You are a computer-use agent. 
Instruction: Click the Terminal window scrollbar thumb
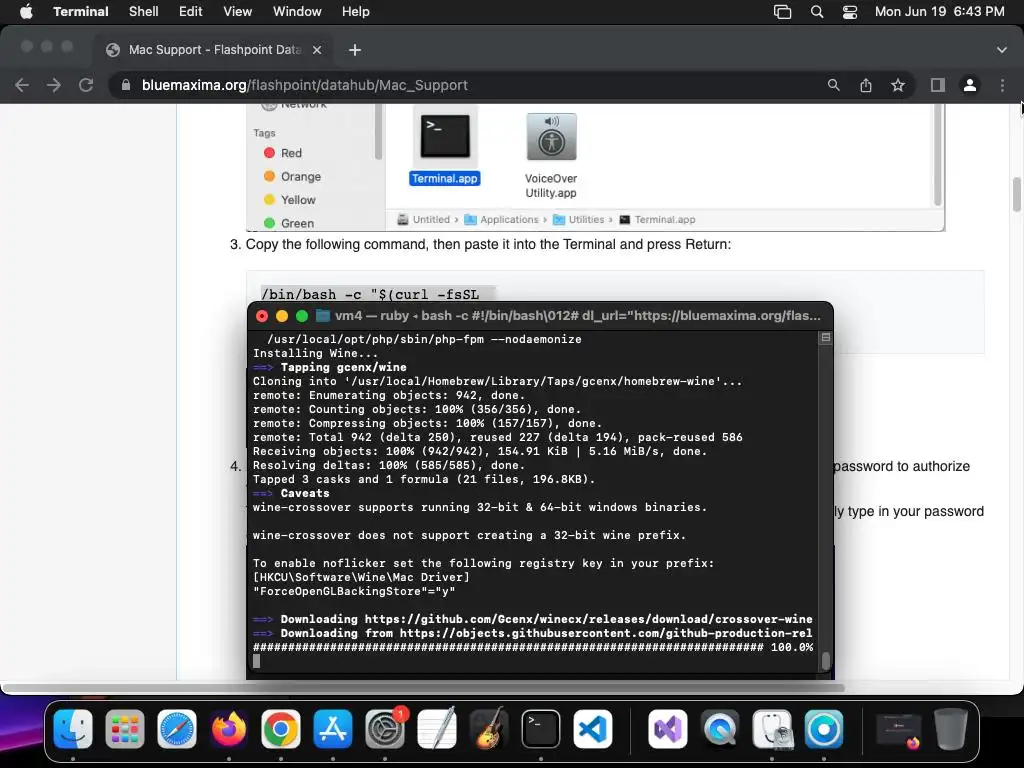coord(825,660)
